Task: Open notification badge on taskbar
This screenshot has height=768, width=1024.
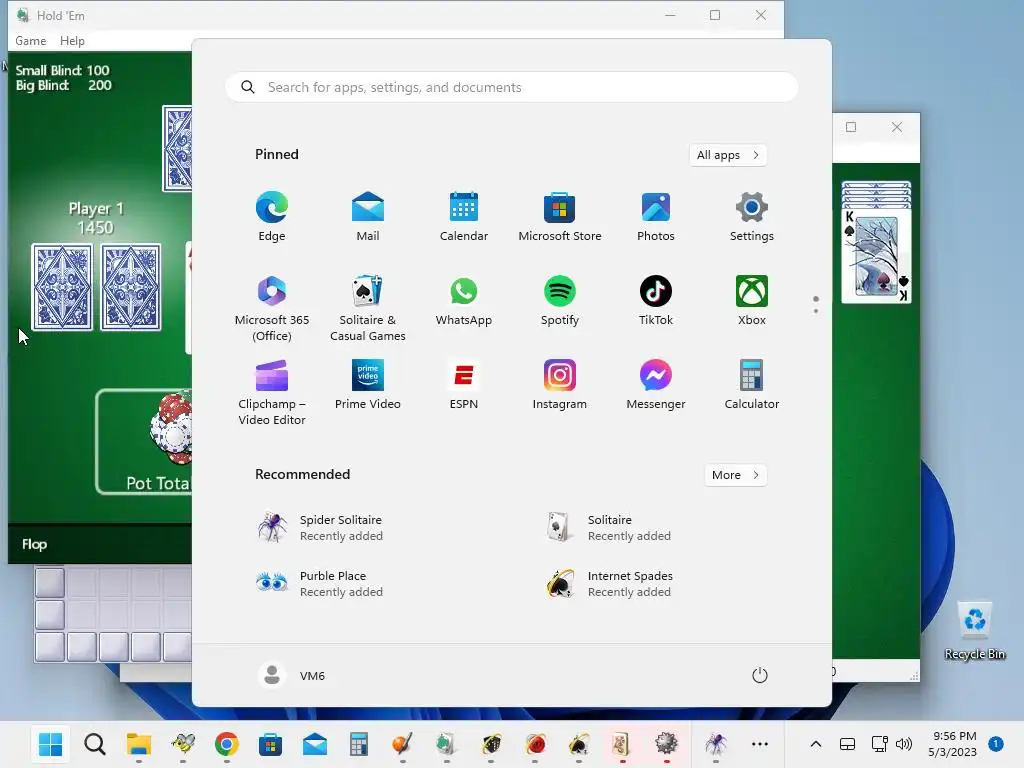Action: click(x=996, y=743)
